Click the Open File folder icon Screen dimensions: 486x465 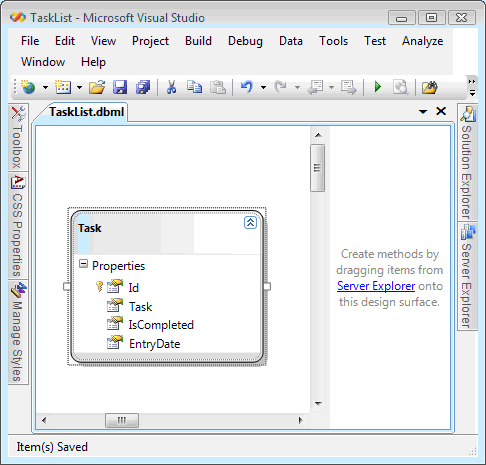pos(97,87)
